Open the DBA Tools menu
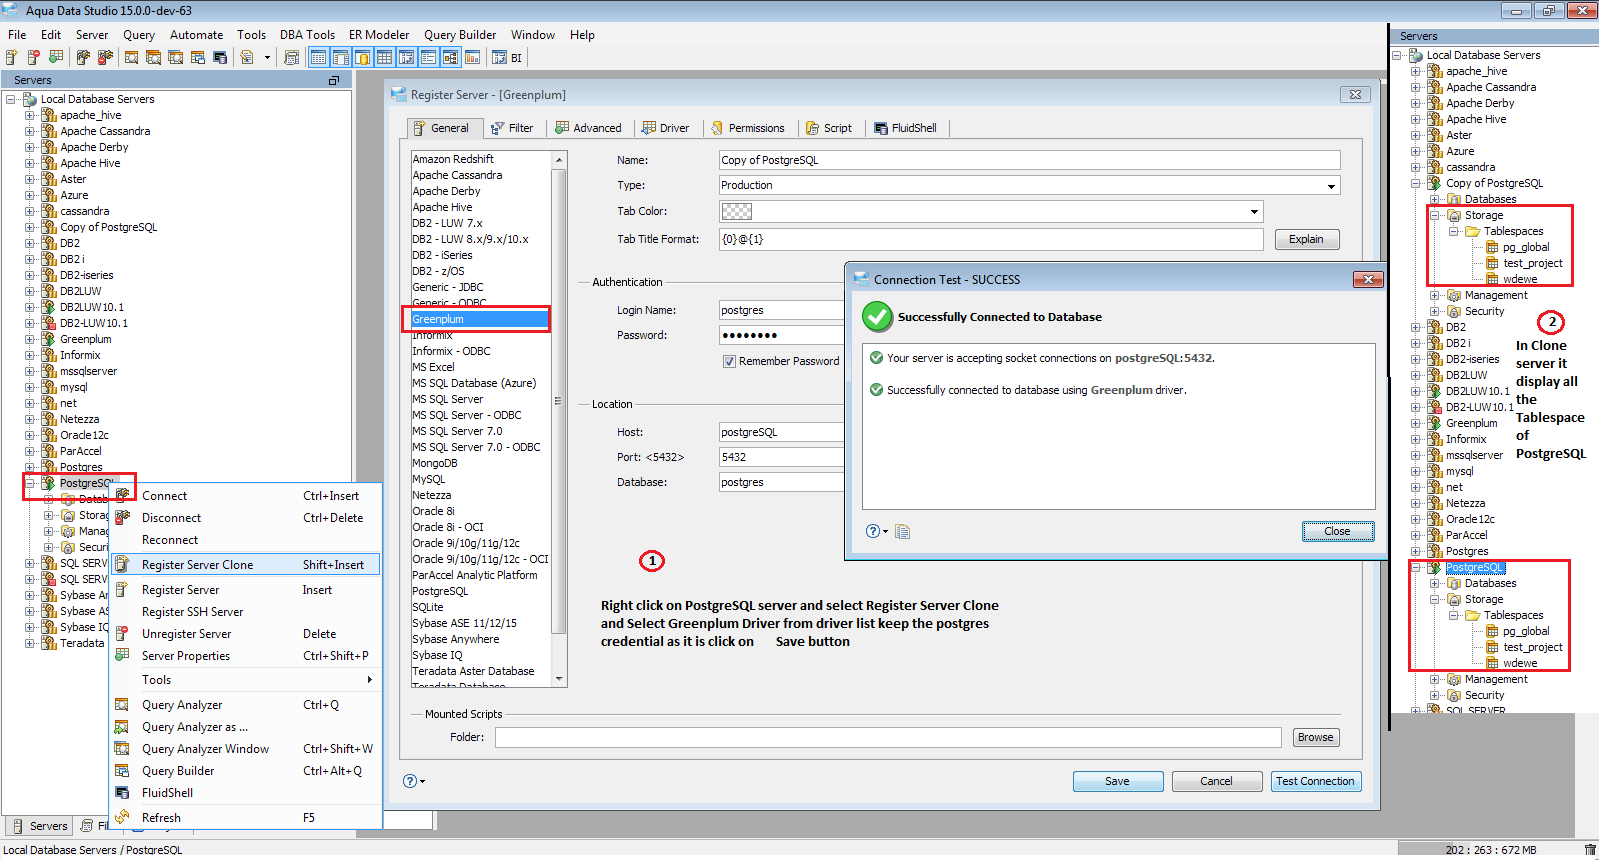This screenshot has width=1599, height=860. click(x=307, y=35)
